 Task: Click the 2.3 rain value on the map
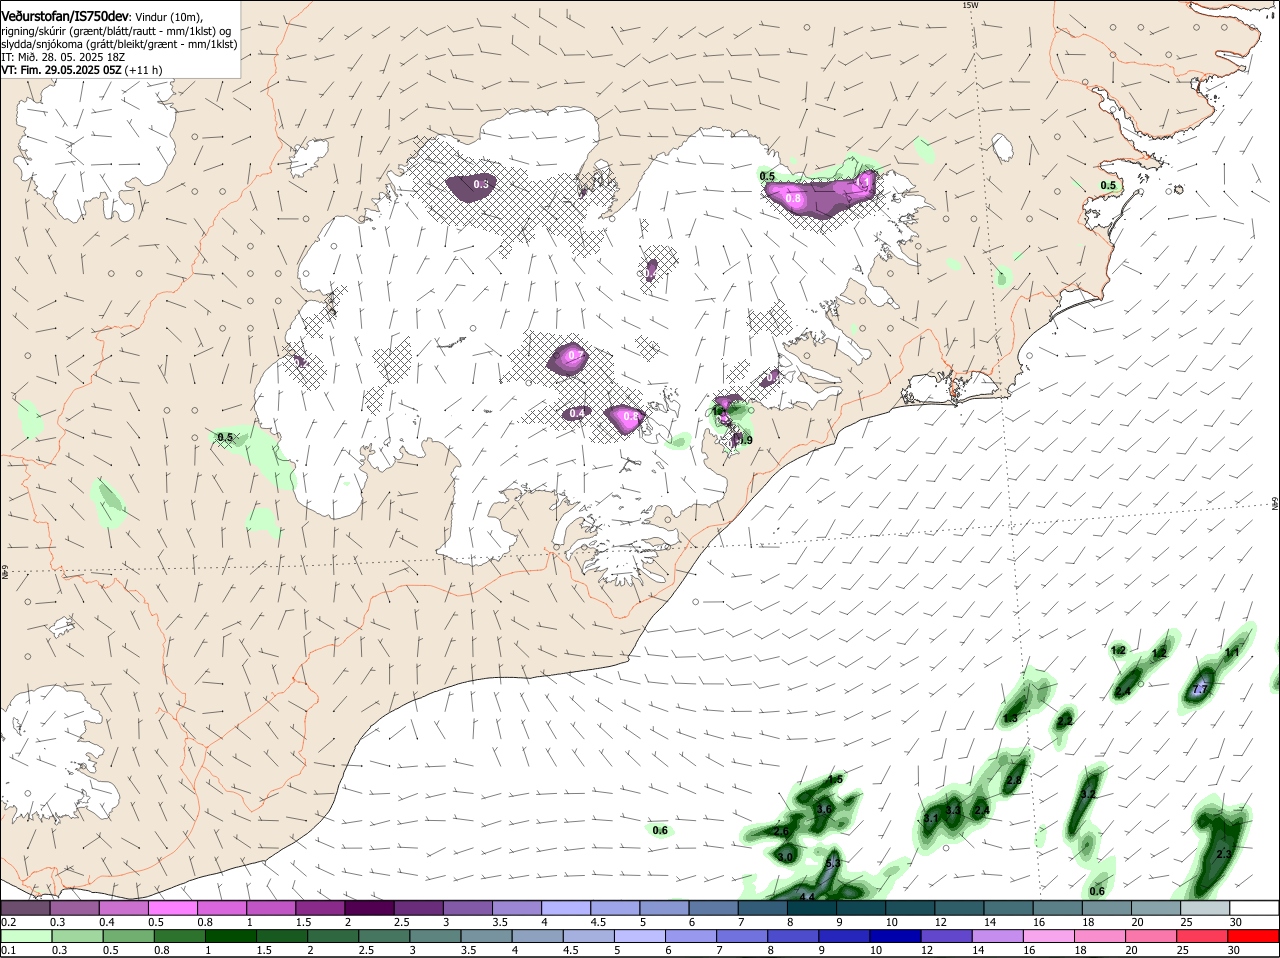click(1224, 854)
